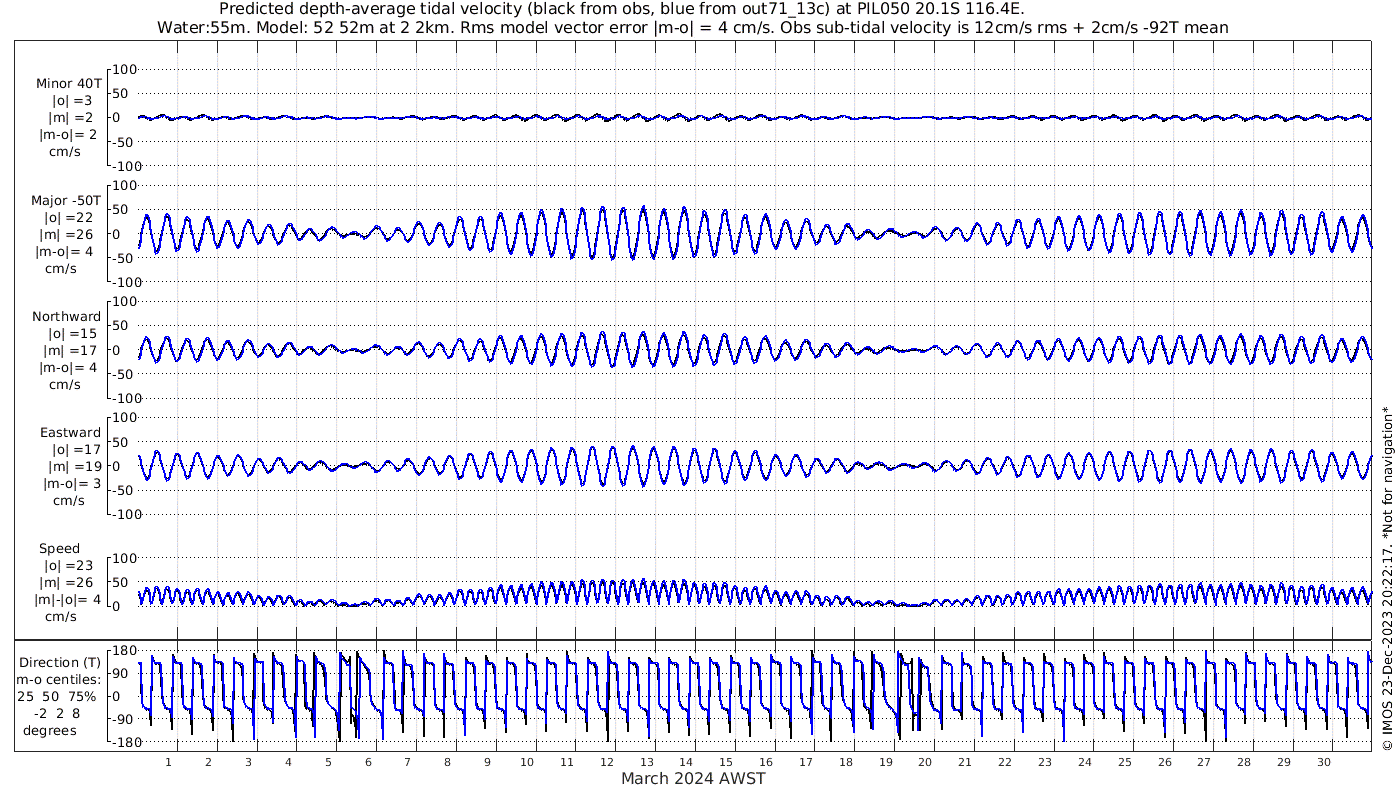1400x800 pixels.
Task: Select the "Major -50T" panel label
Action: pyautogui.click(x=66, y=201)
